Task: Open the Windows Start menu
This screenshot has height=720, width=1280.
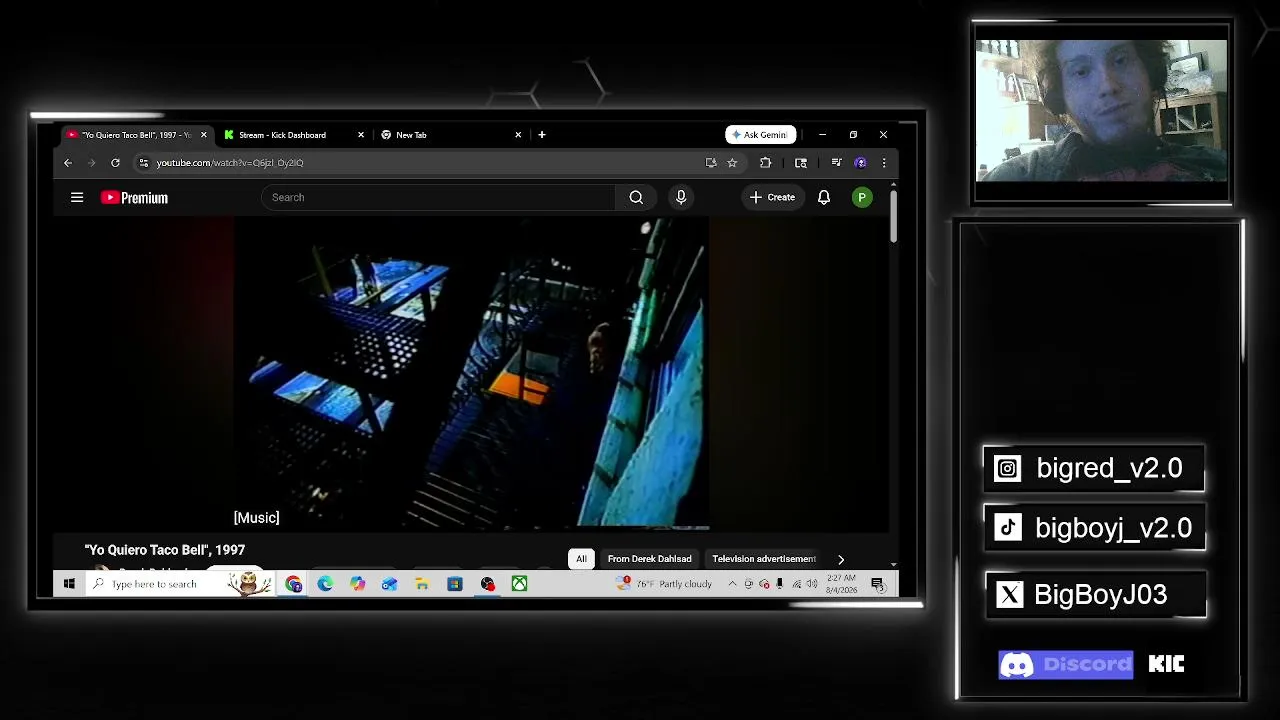Action: 69,584
